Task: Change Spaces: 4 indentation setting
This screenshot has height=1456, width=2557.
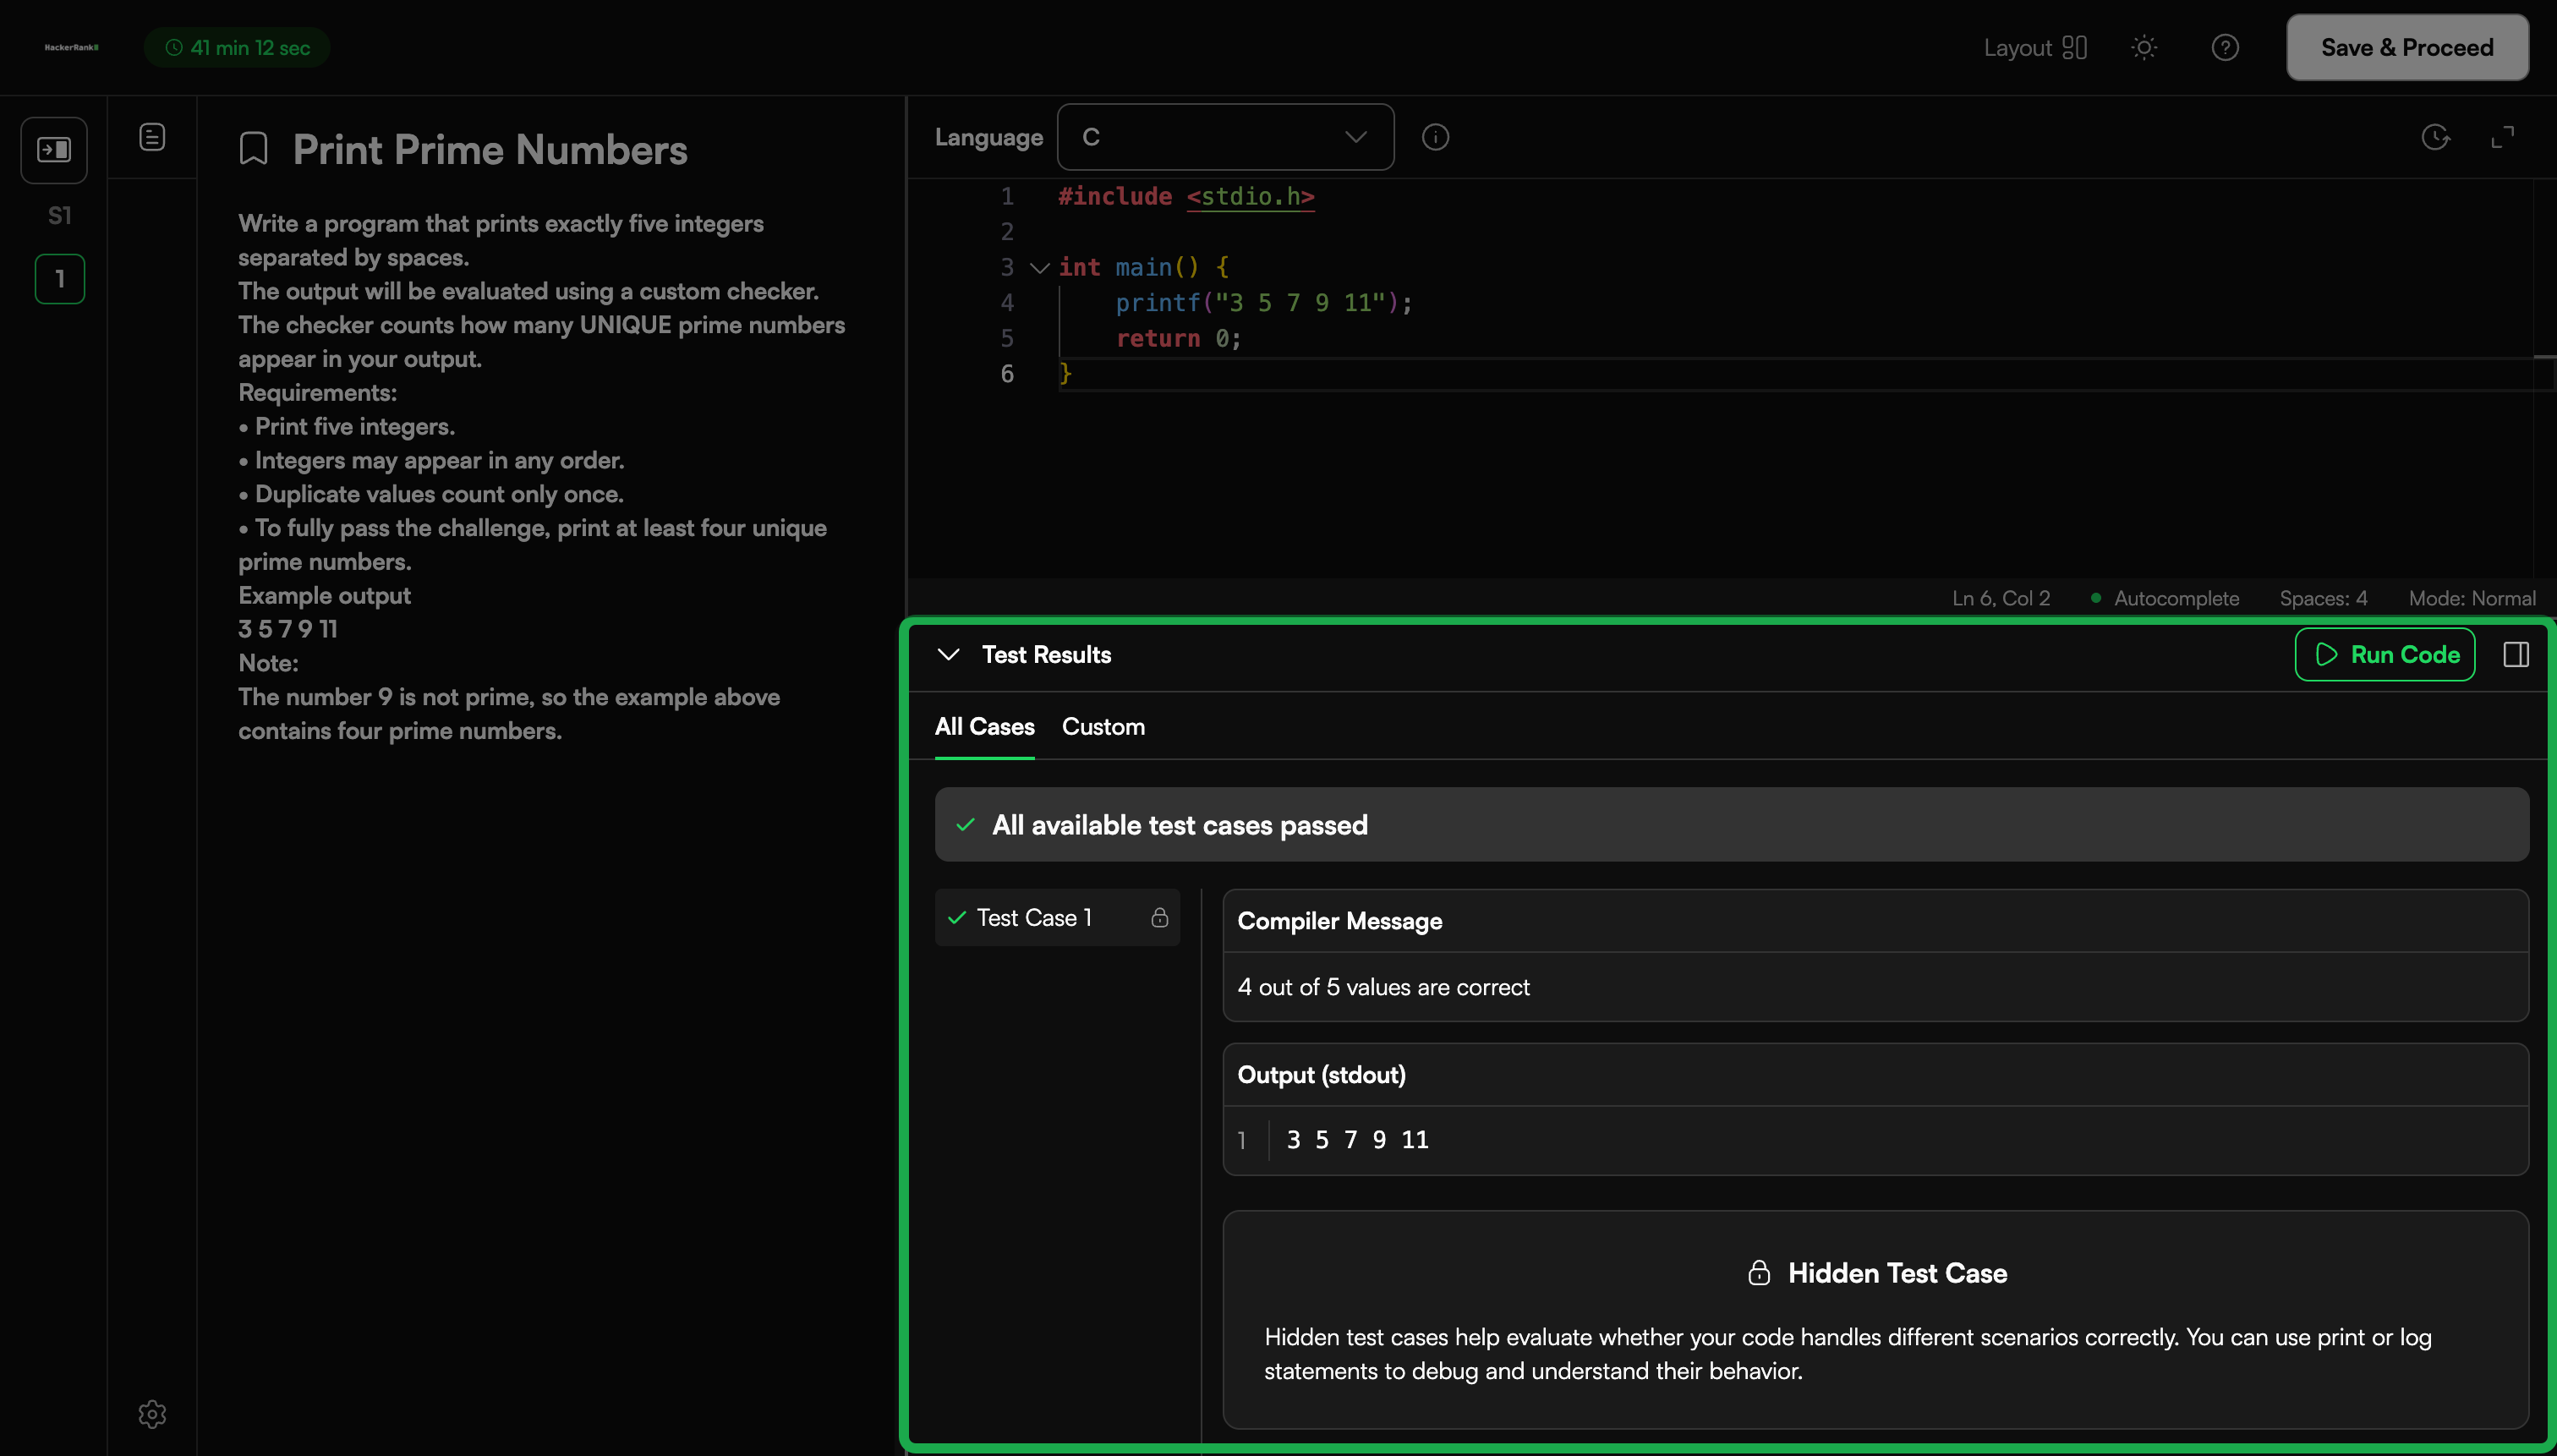Action: pos(2323,598)
